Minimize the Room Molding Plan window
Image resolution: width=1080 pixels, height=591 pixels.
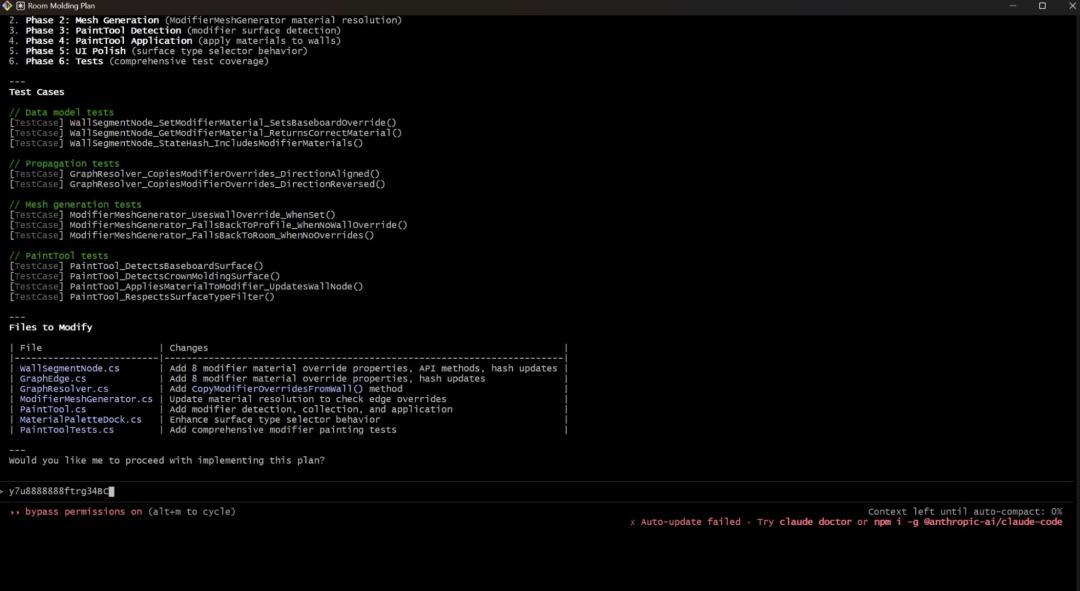[x=1012, y=6]
